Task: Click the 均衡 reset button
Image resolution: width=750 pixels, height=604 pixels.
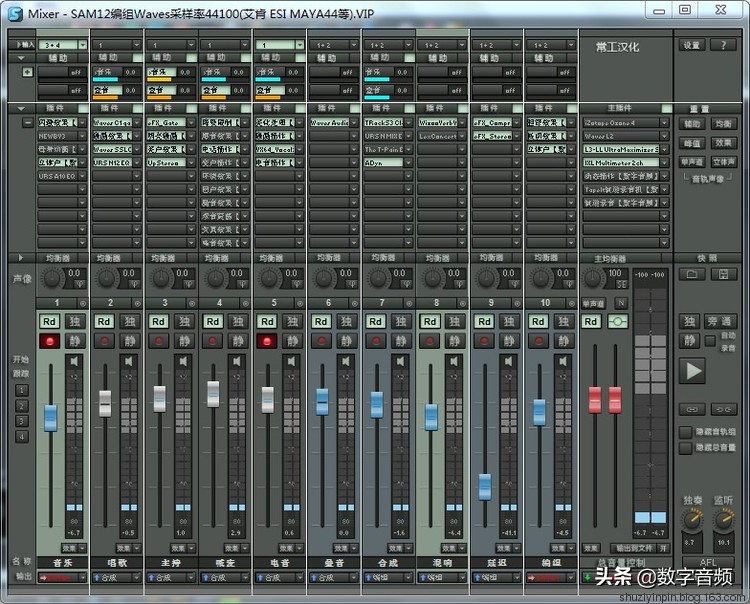Action: (723, 124)
